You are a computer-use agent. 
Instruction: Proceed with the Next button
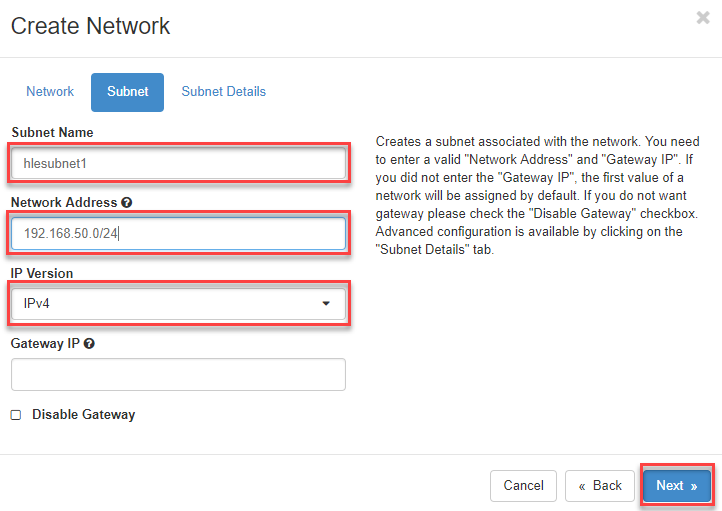tap(676, 486)
